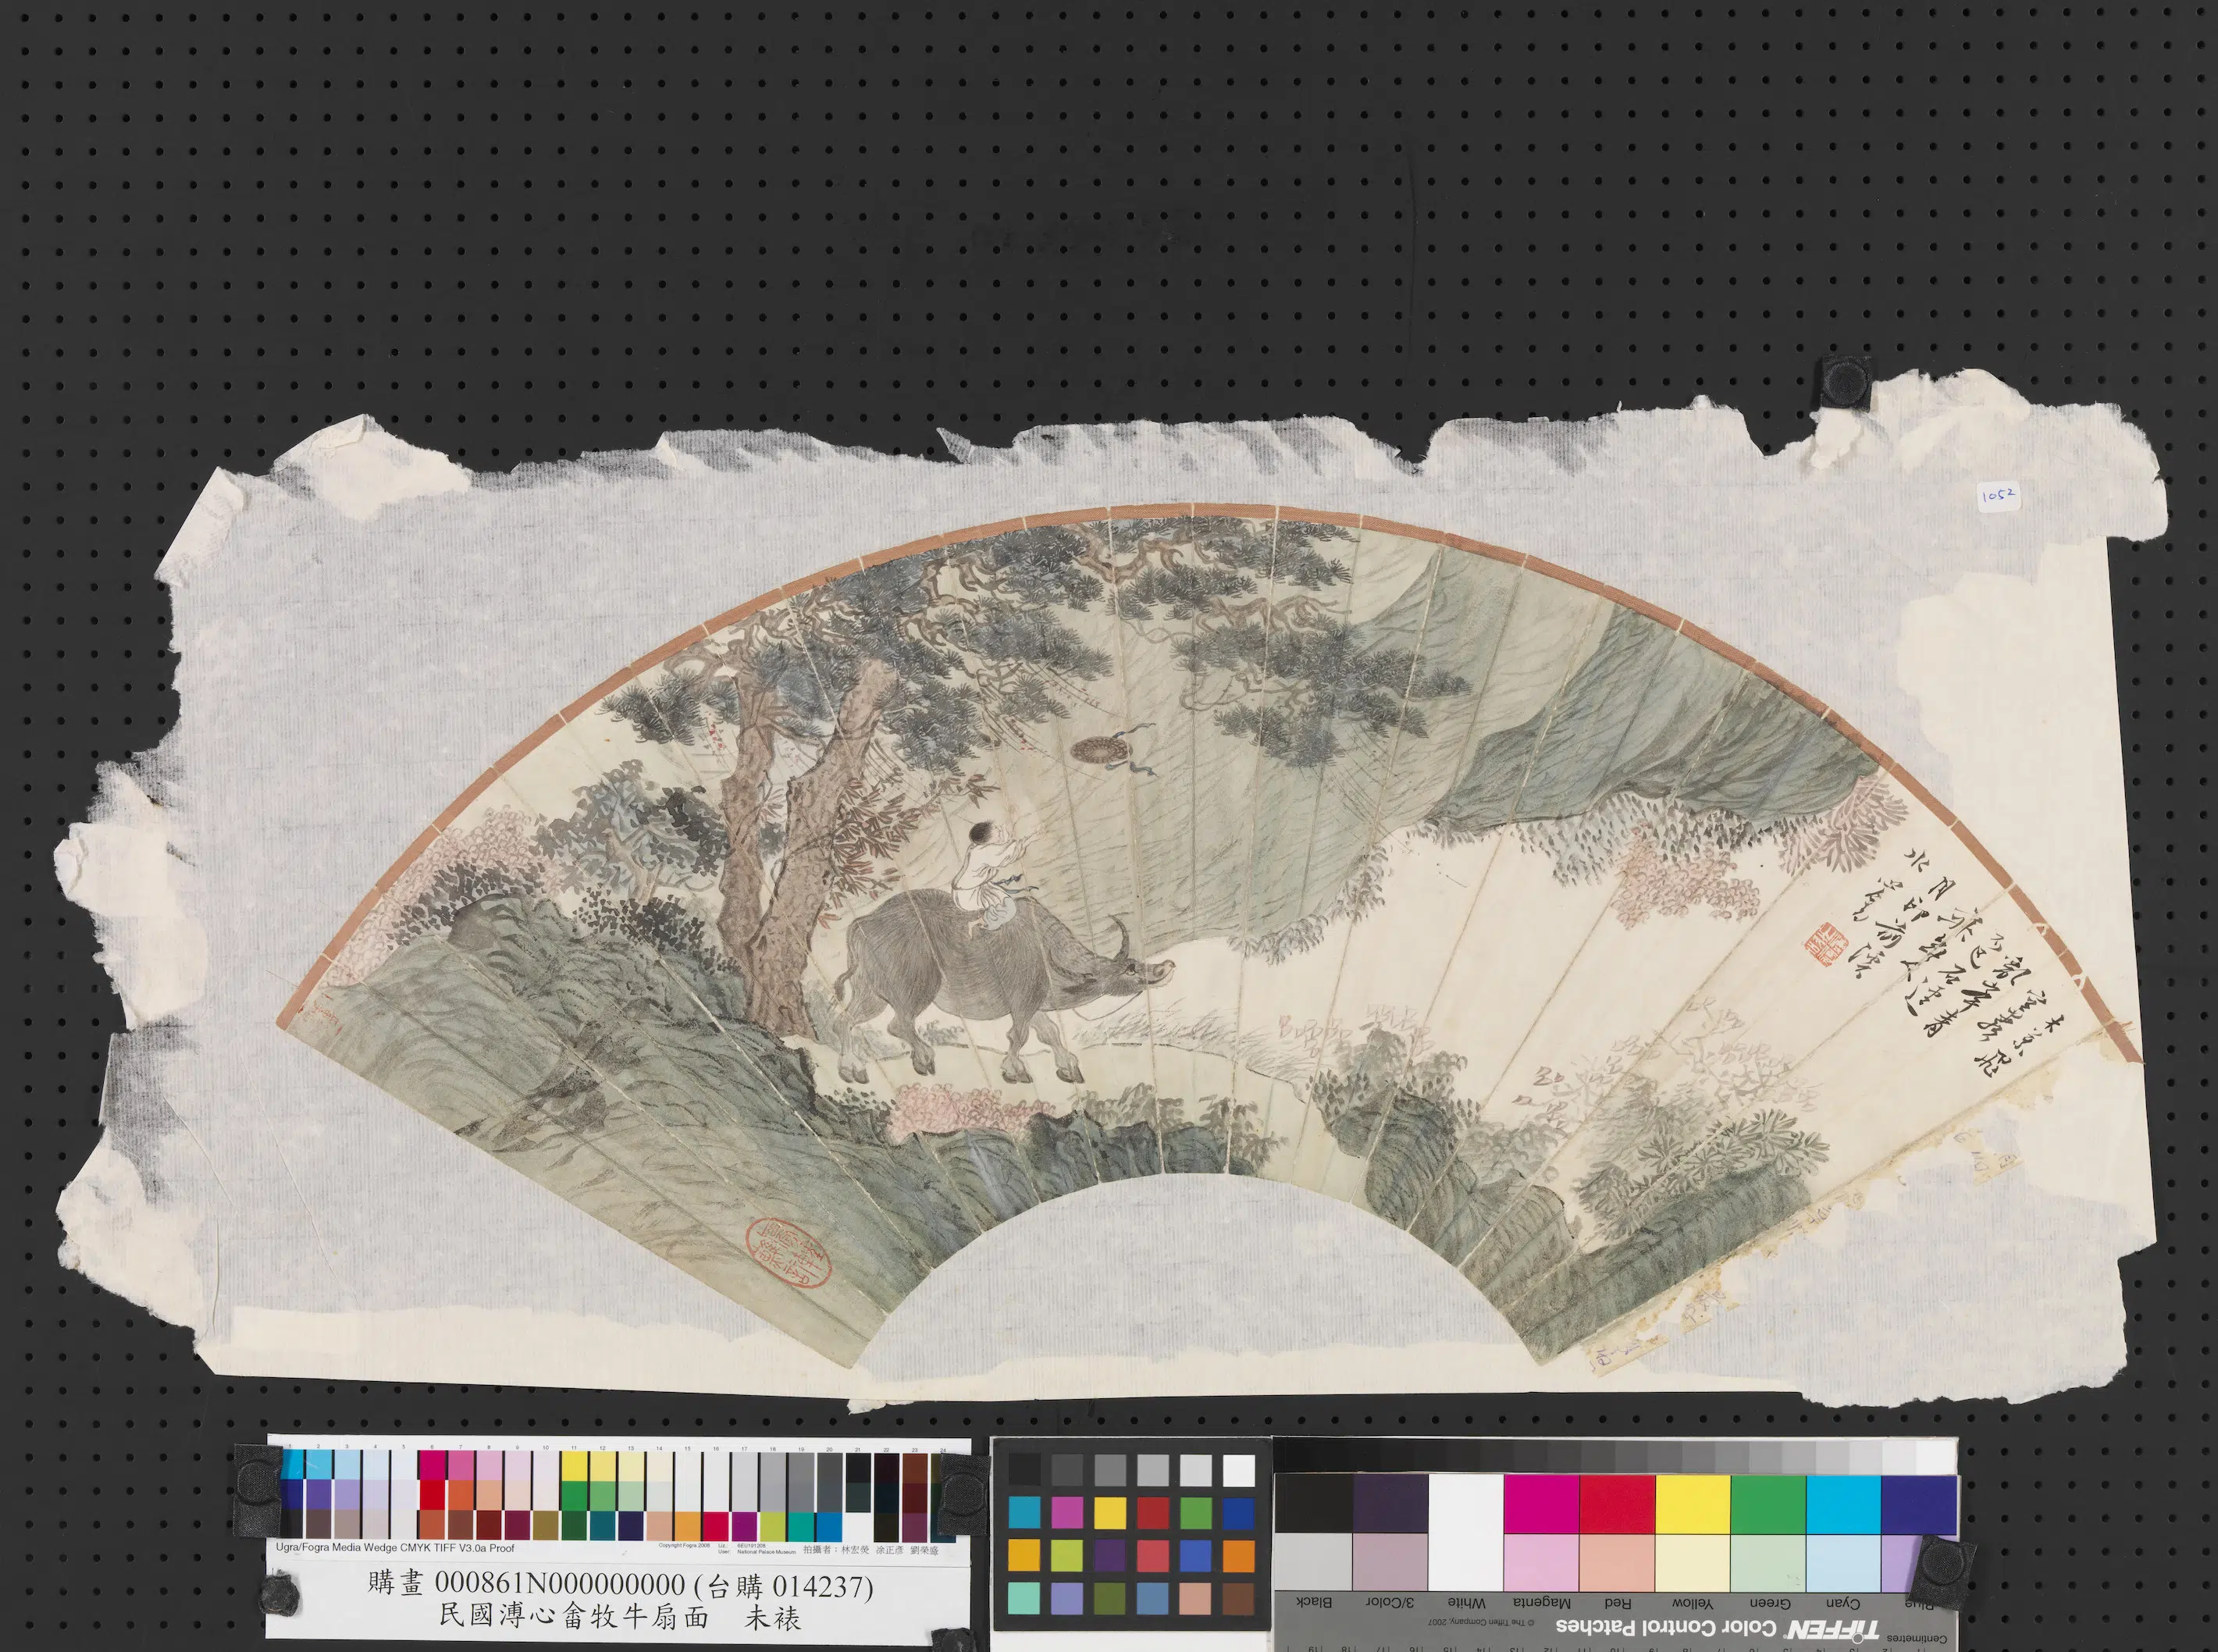Pick the large white patch on Tiffen chart

pyautogui.click(x=1466, y=1532)
